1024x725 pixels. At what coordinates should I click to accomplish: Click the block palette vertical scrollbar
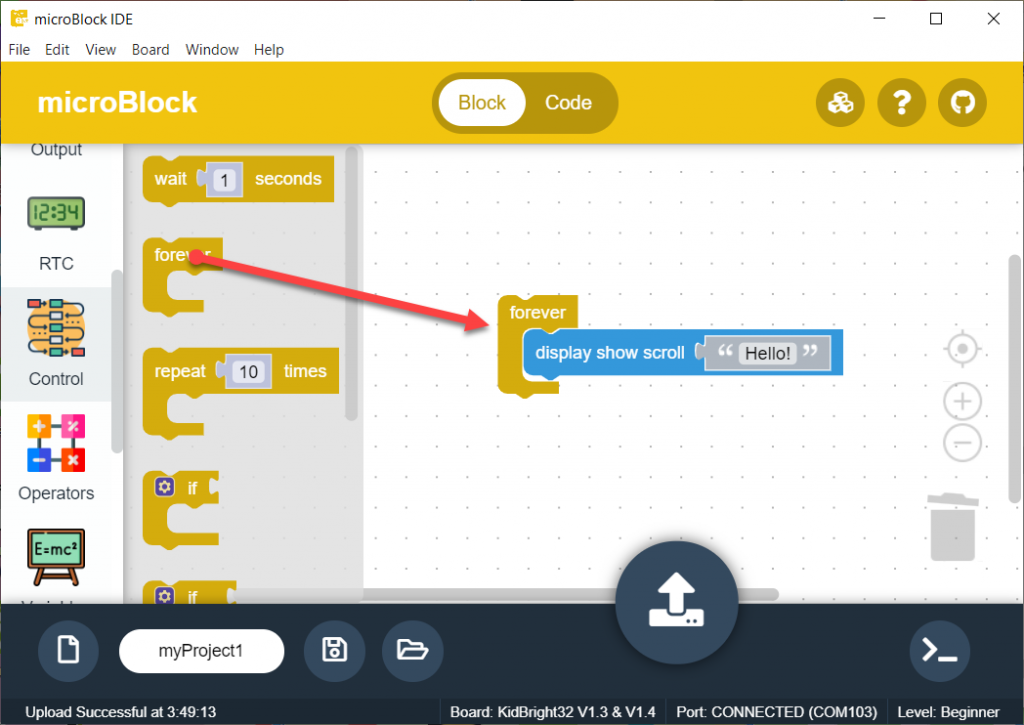point(351,283)
